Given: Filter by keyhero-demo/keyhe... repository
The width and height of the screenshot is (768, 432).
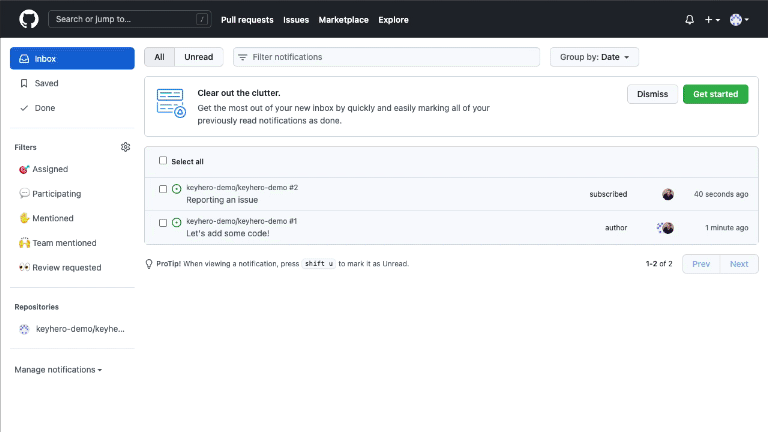Looking at the screenshot, I should 72,329.
